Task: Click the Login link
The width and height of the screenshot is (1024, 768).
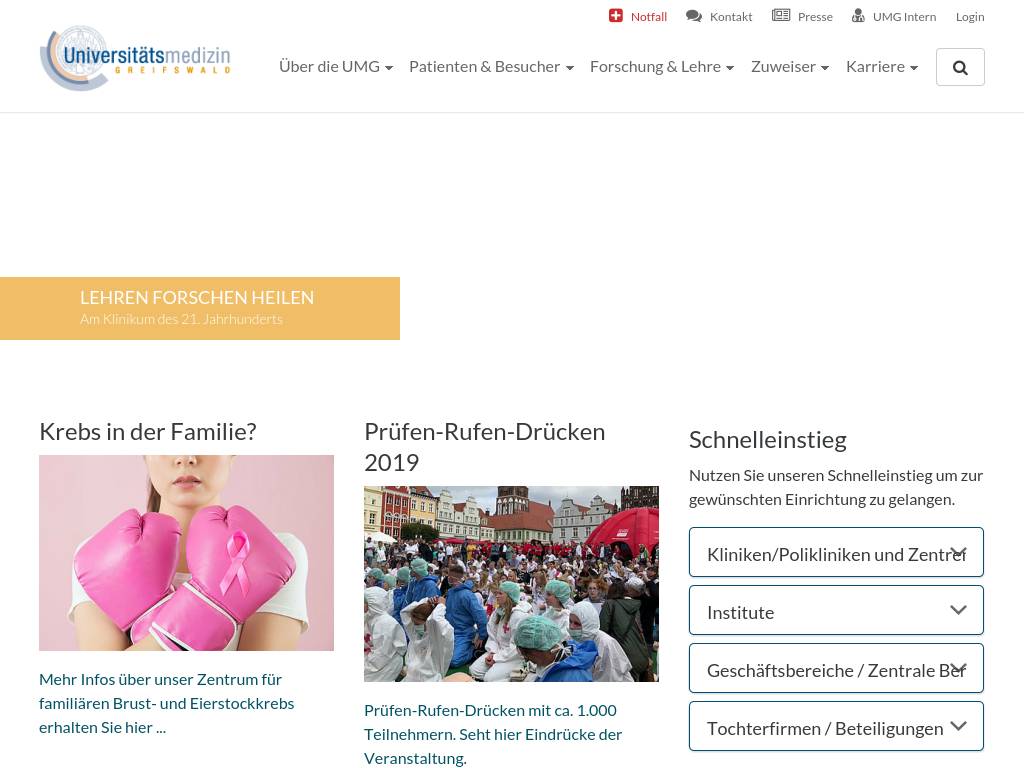Action: [970, 17]
